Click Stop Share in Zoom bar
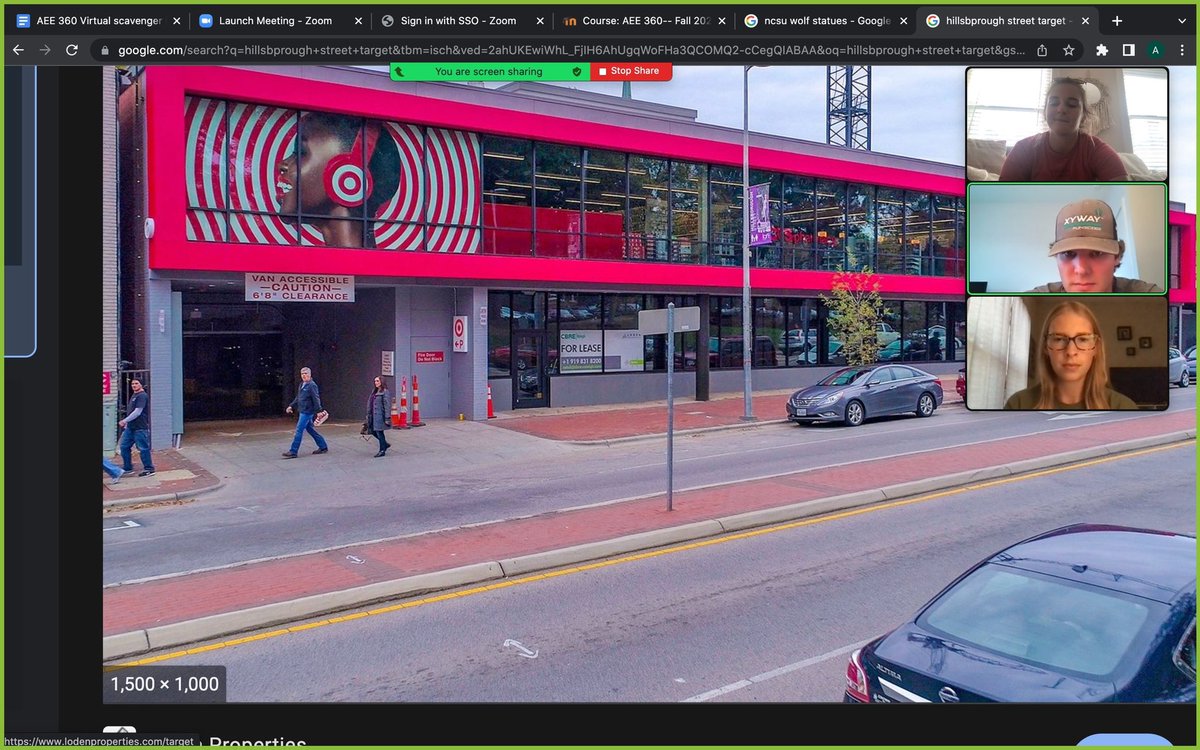 click(x=630, y=71)
